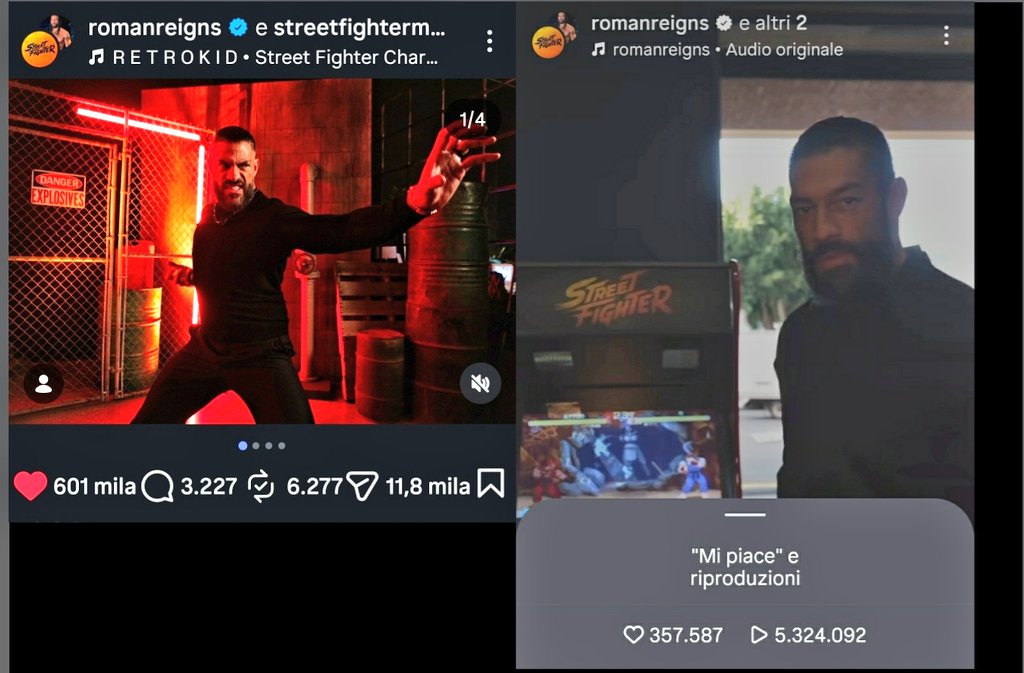Image resolution: width=1024 pixels, height=673 pixels.
Task: Tap the repost arrows icon
Action: pyautogui.click(x=261, y=486)
